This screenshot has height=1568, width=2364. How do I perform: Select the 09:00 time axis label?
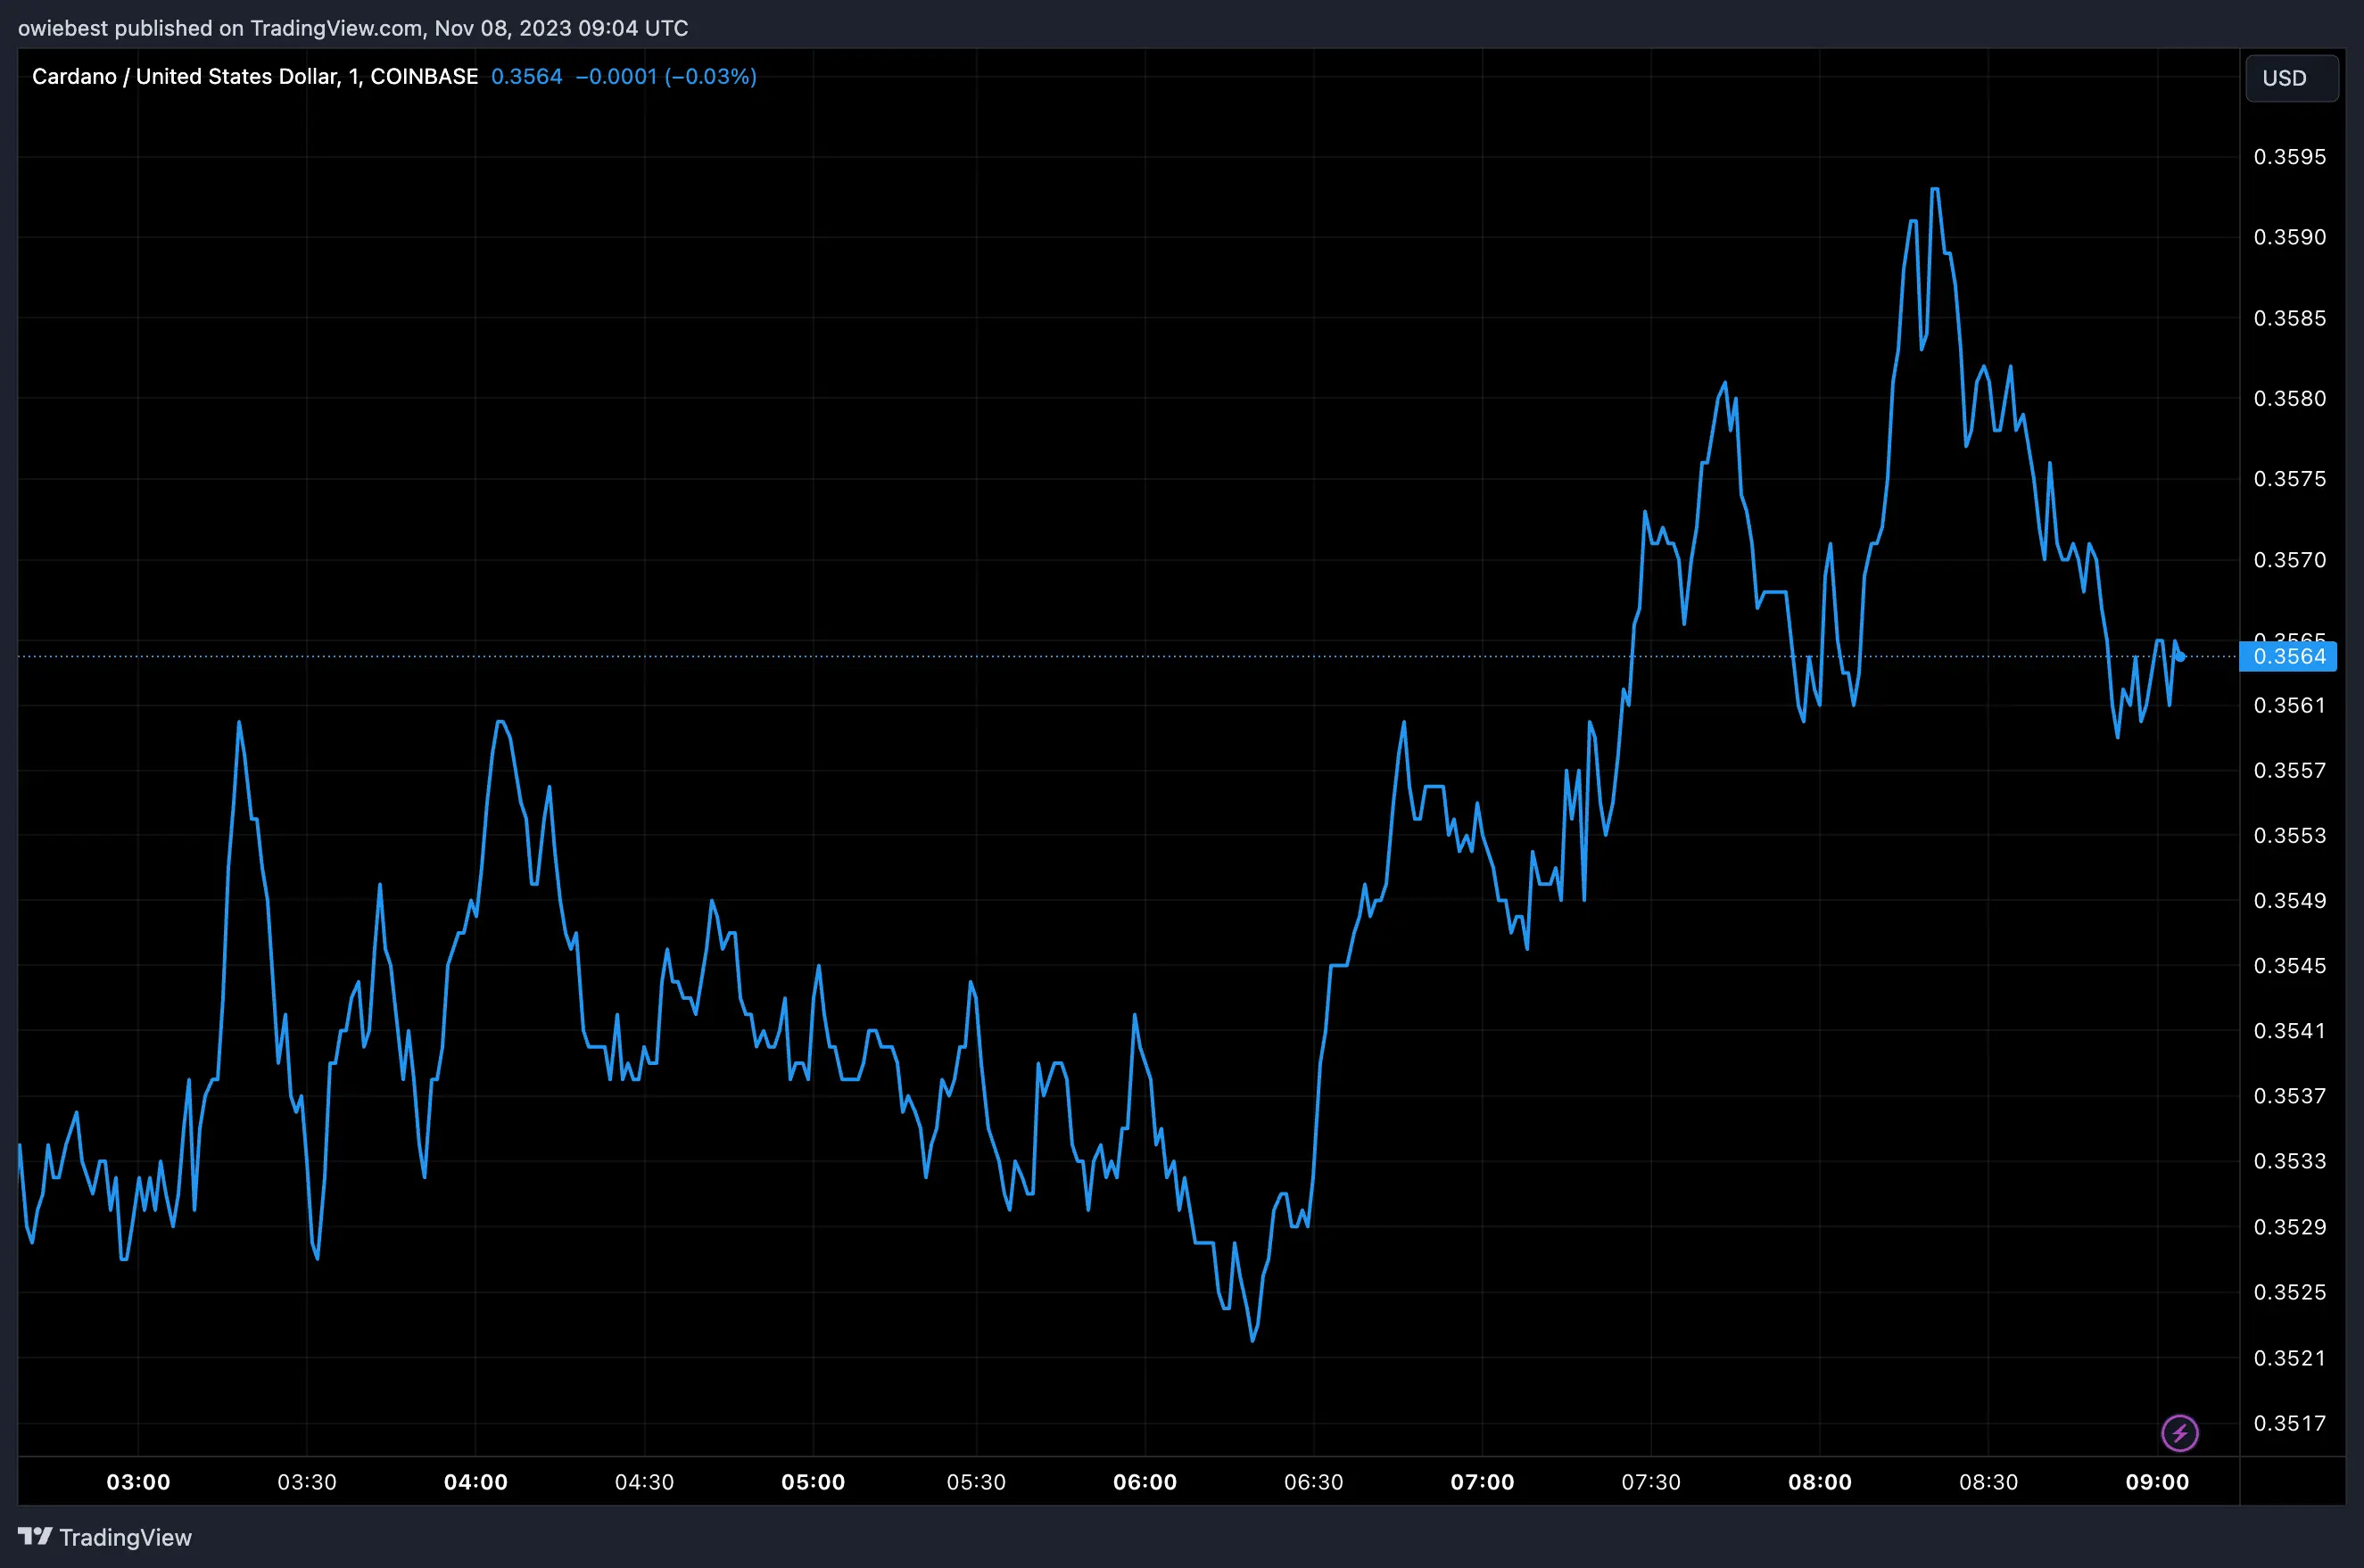pos(2156,1482)
